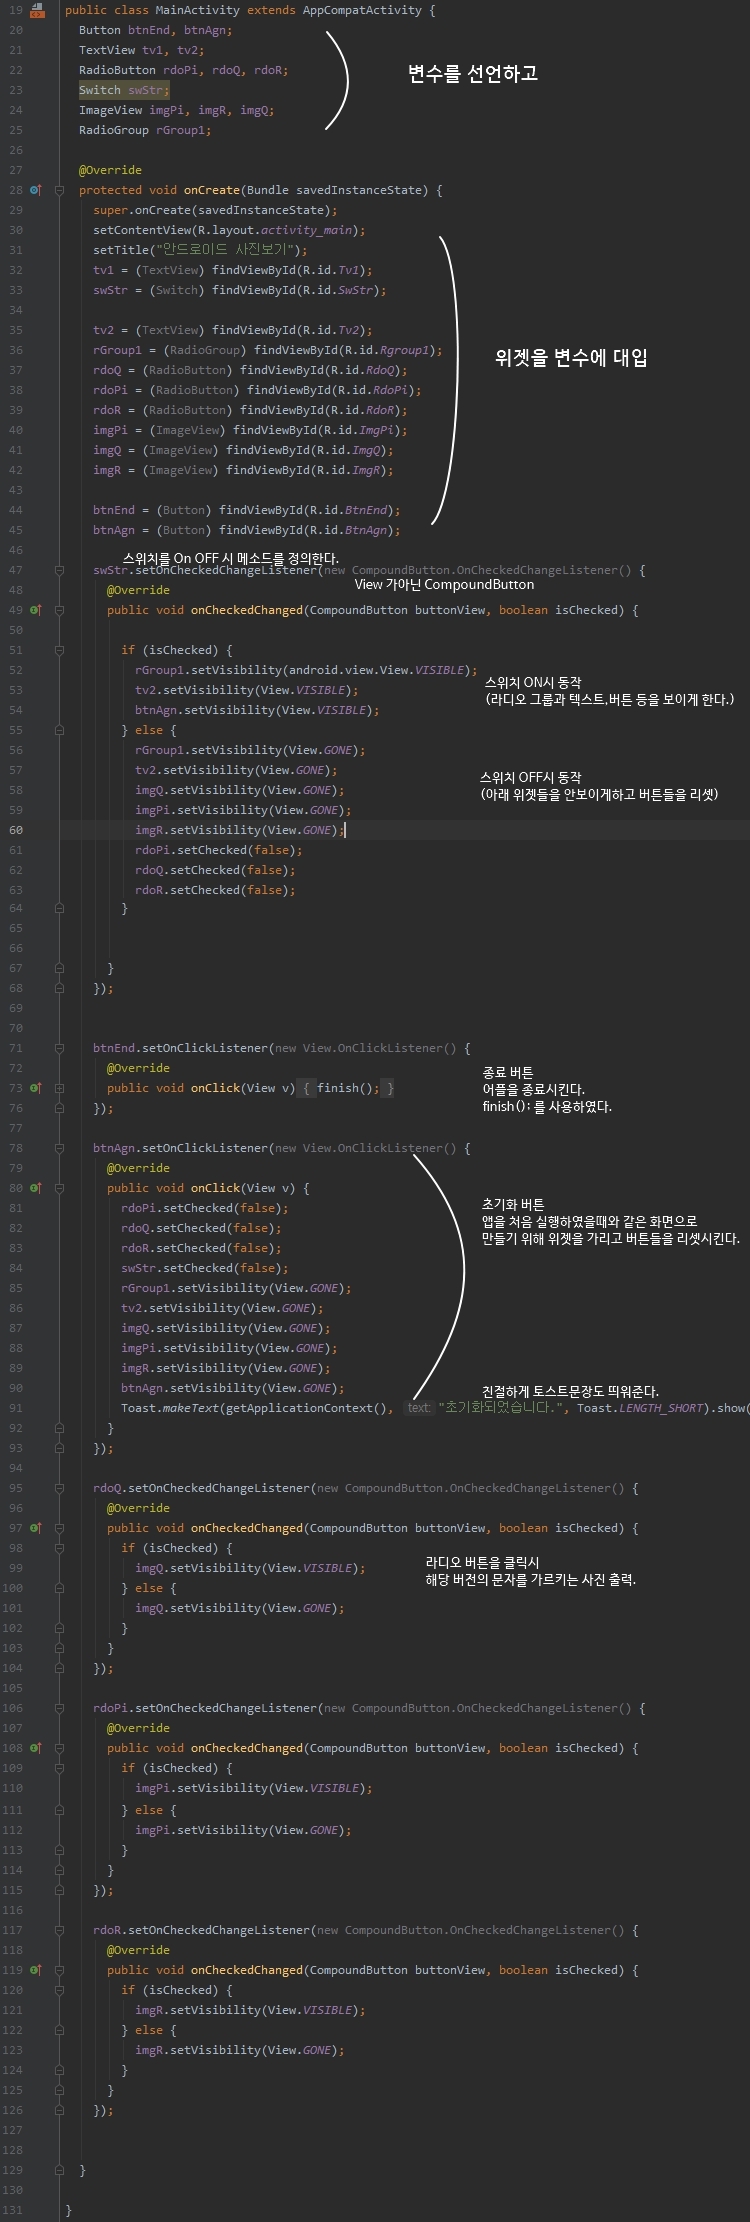
Task: Collapse the else block fold on line 55
Action: [59, 730]
